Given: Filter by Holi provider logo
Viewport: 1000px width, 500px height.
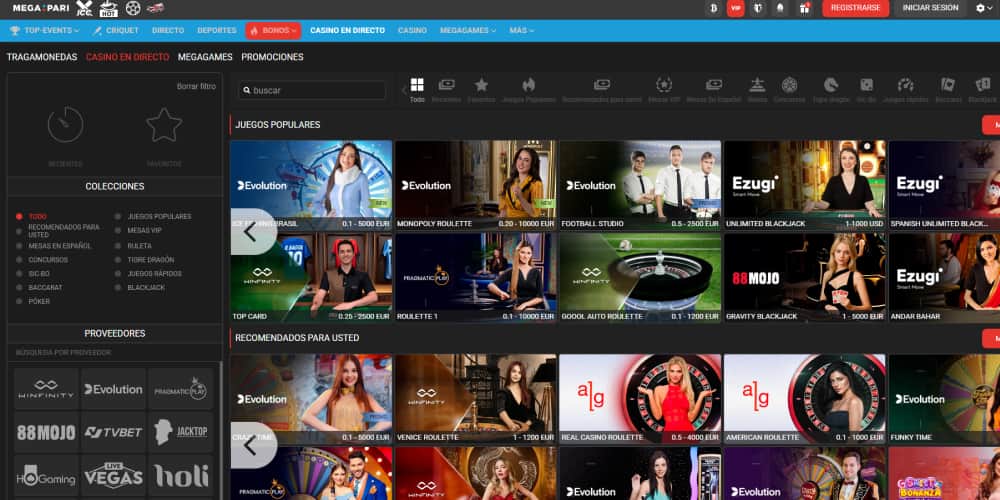Looking at the screenshot, I should click(x=180, y=476).
